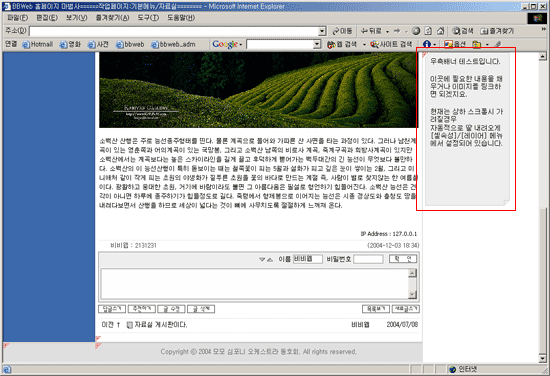Click the Refresh page icon
Viewport: 550px width, 376px height.
(x=428, y=31)
